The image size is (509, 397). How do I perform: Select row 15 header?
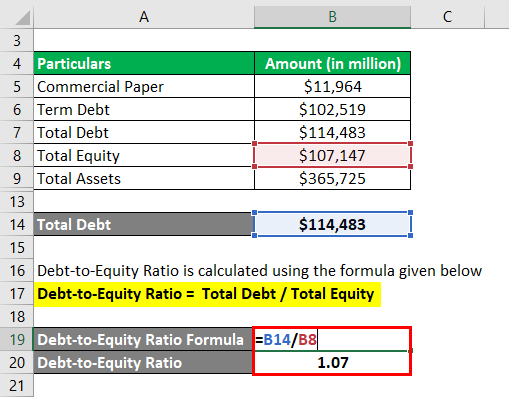pyautogui.click(x=17, y=248)
